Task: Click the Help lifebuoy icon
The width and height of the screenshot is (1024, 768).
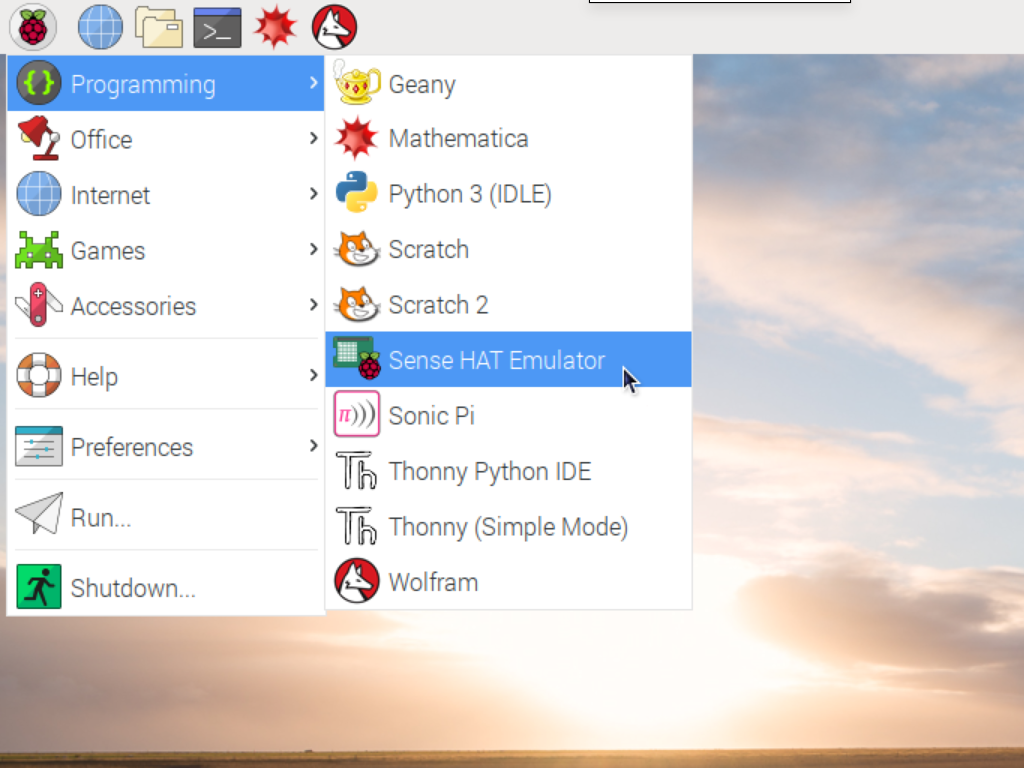Action: (39, 375)
